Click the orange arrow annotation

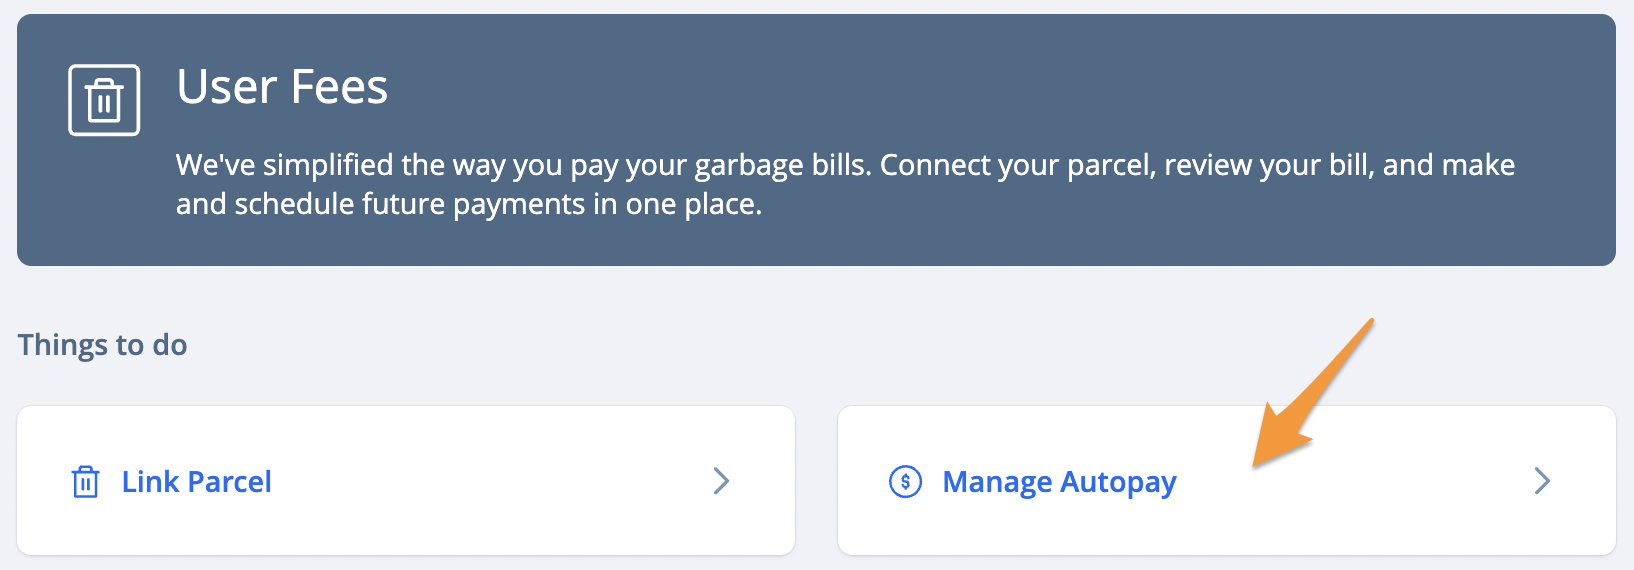point(1313,393)
